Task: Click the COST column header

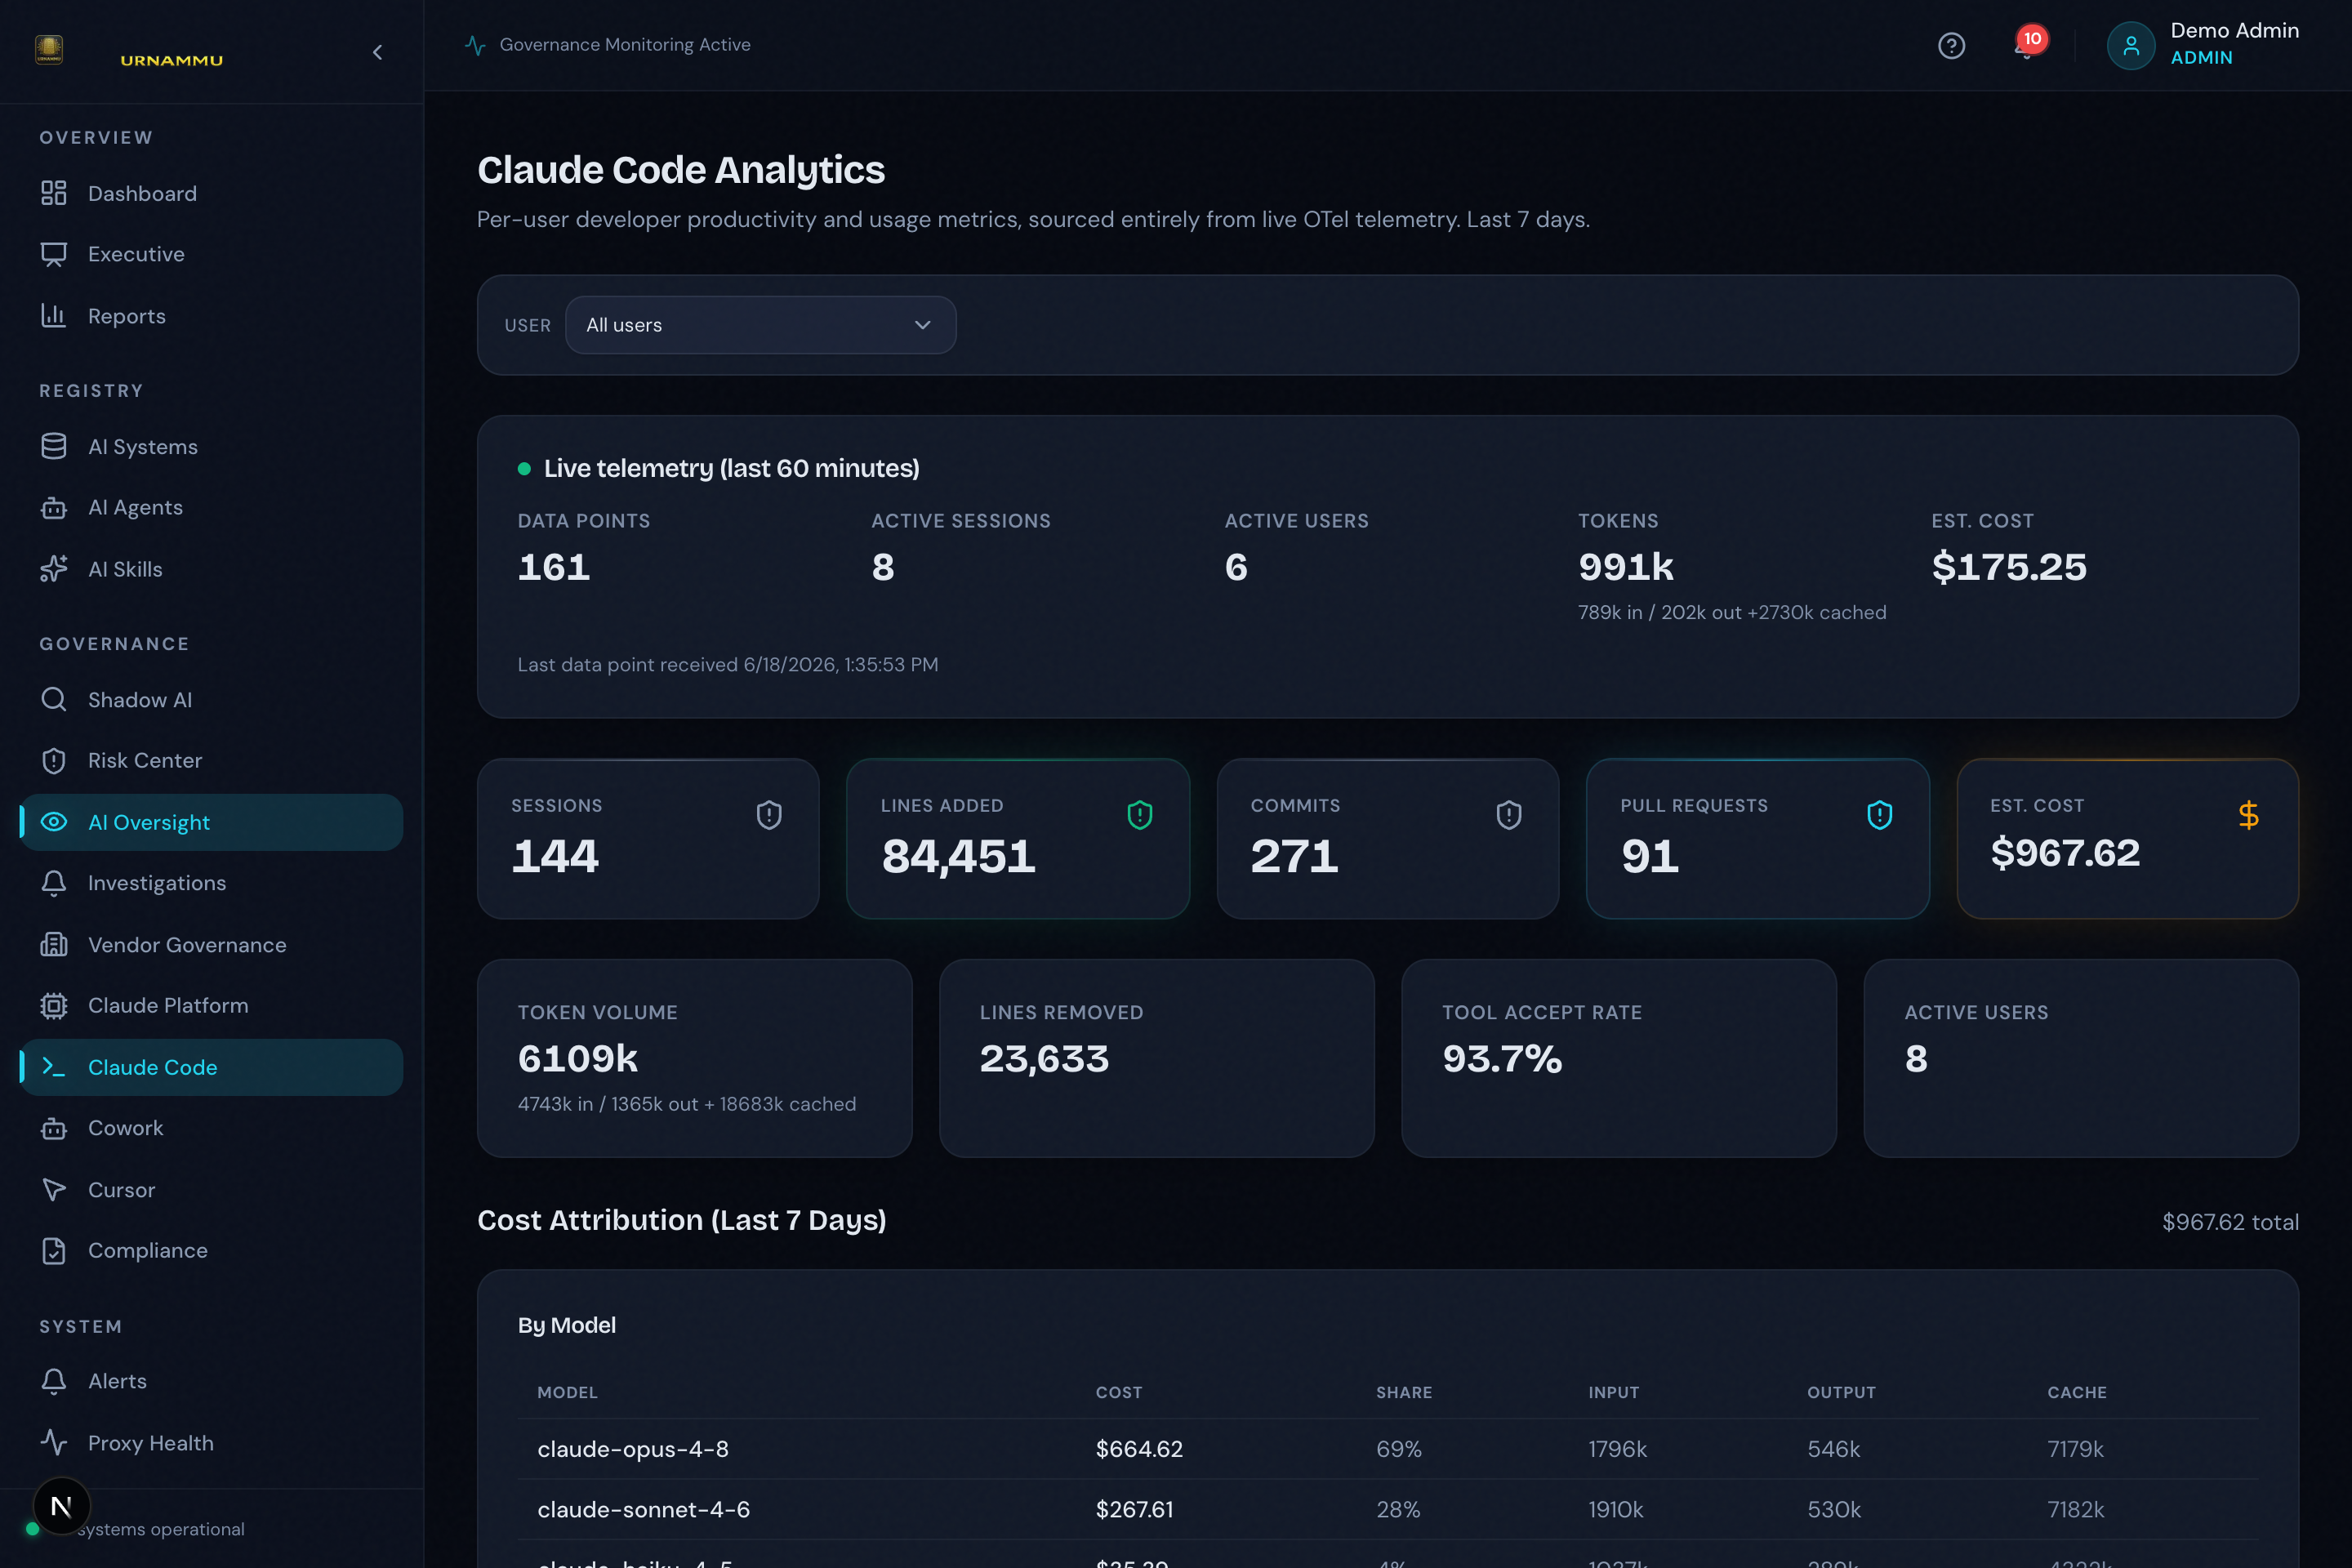Action: click(x=1118, y=1392)
